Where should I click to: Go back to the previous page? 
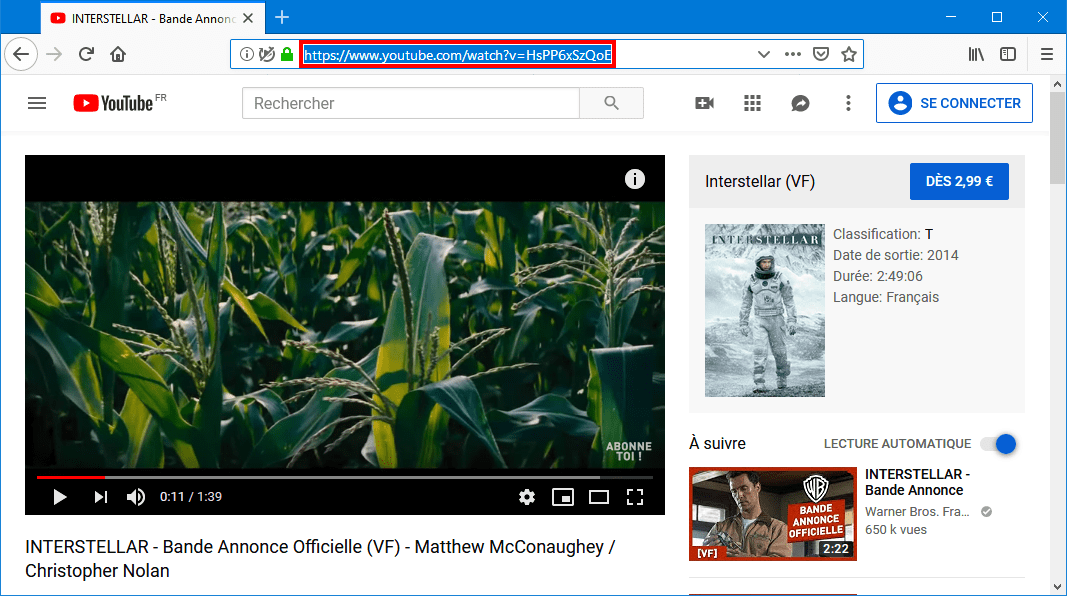[21, 54]
